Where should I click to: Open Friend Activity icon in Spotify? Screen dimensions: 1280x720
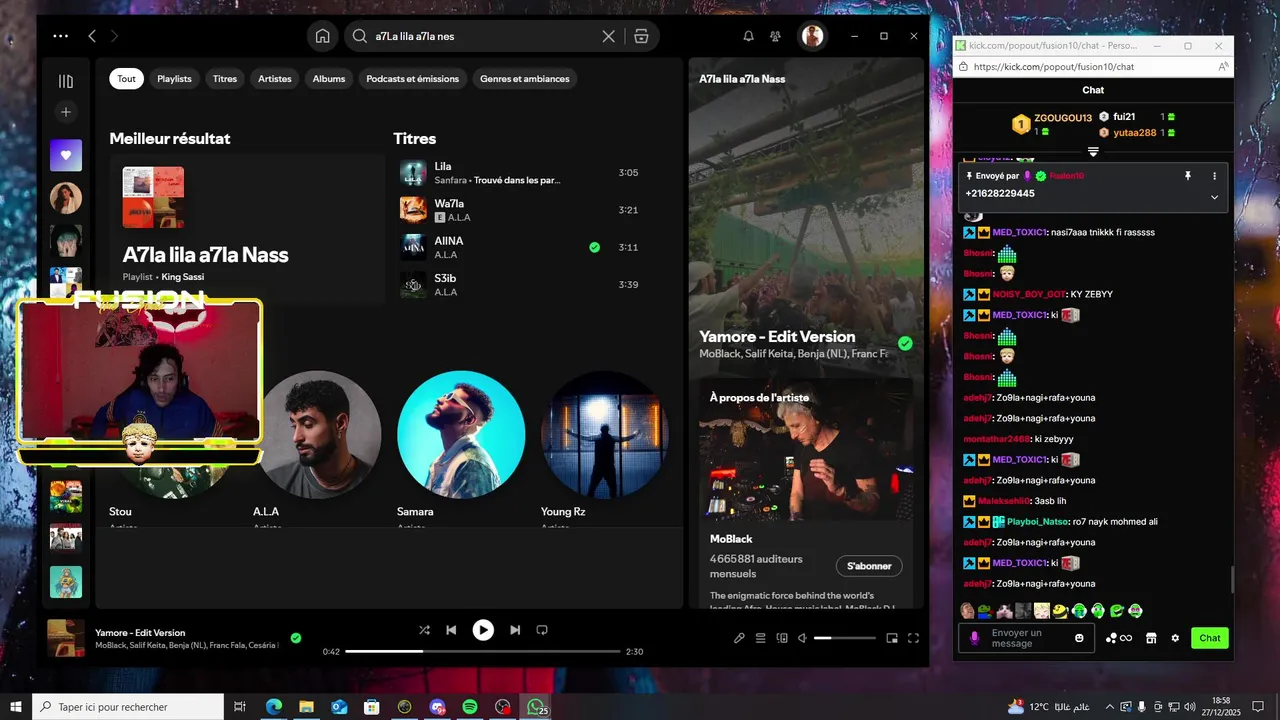[775, 36]
